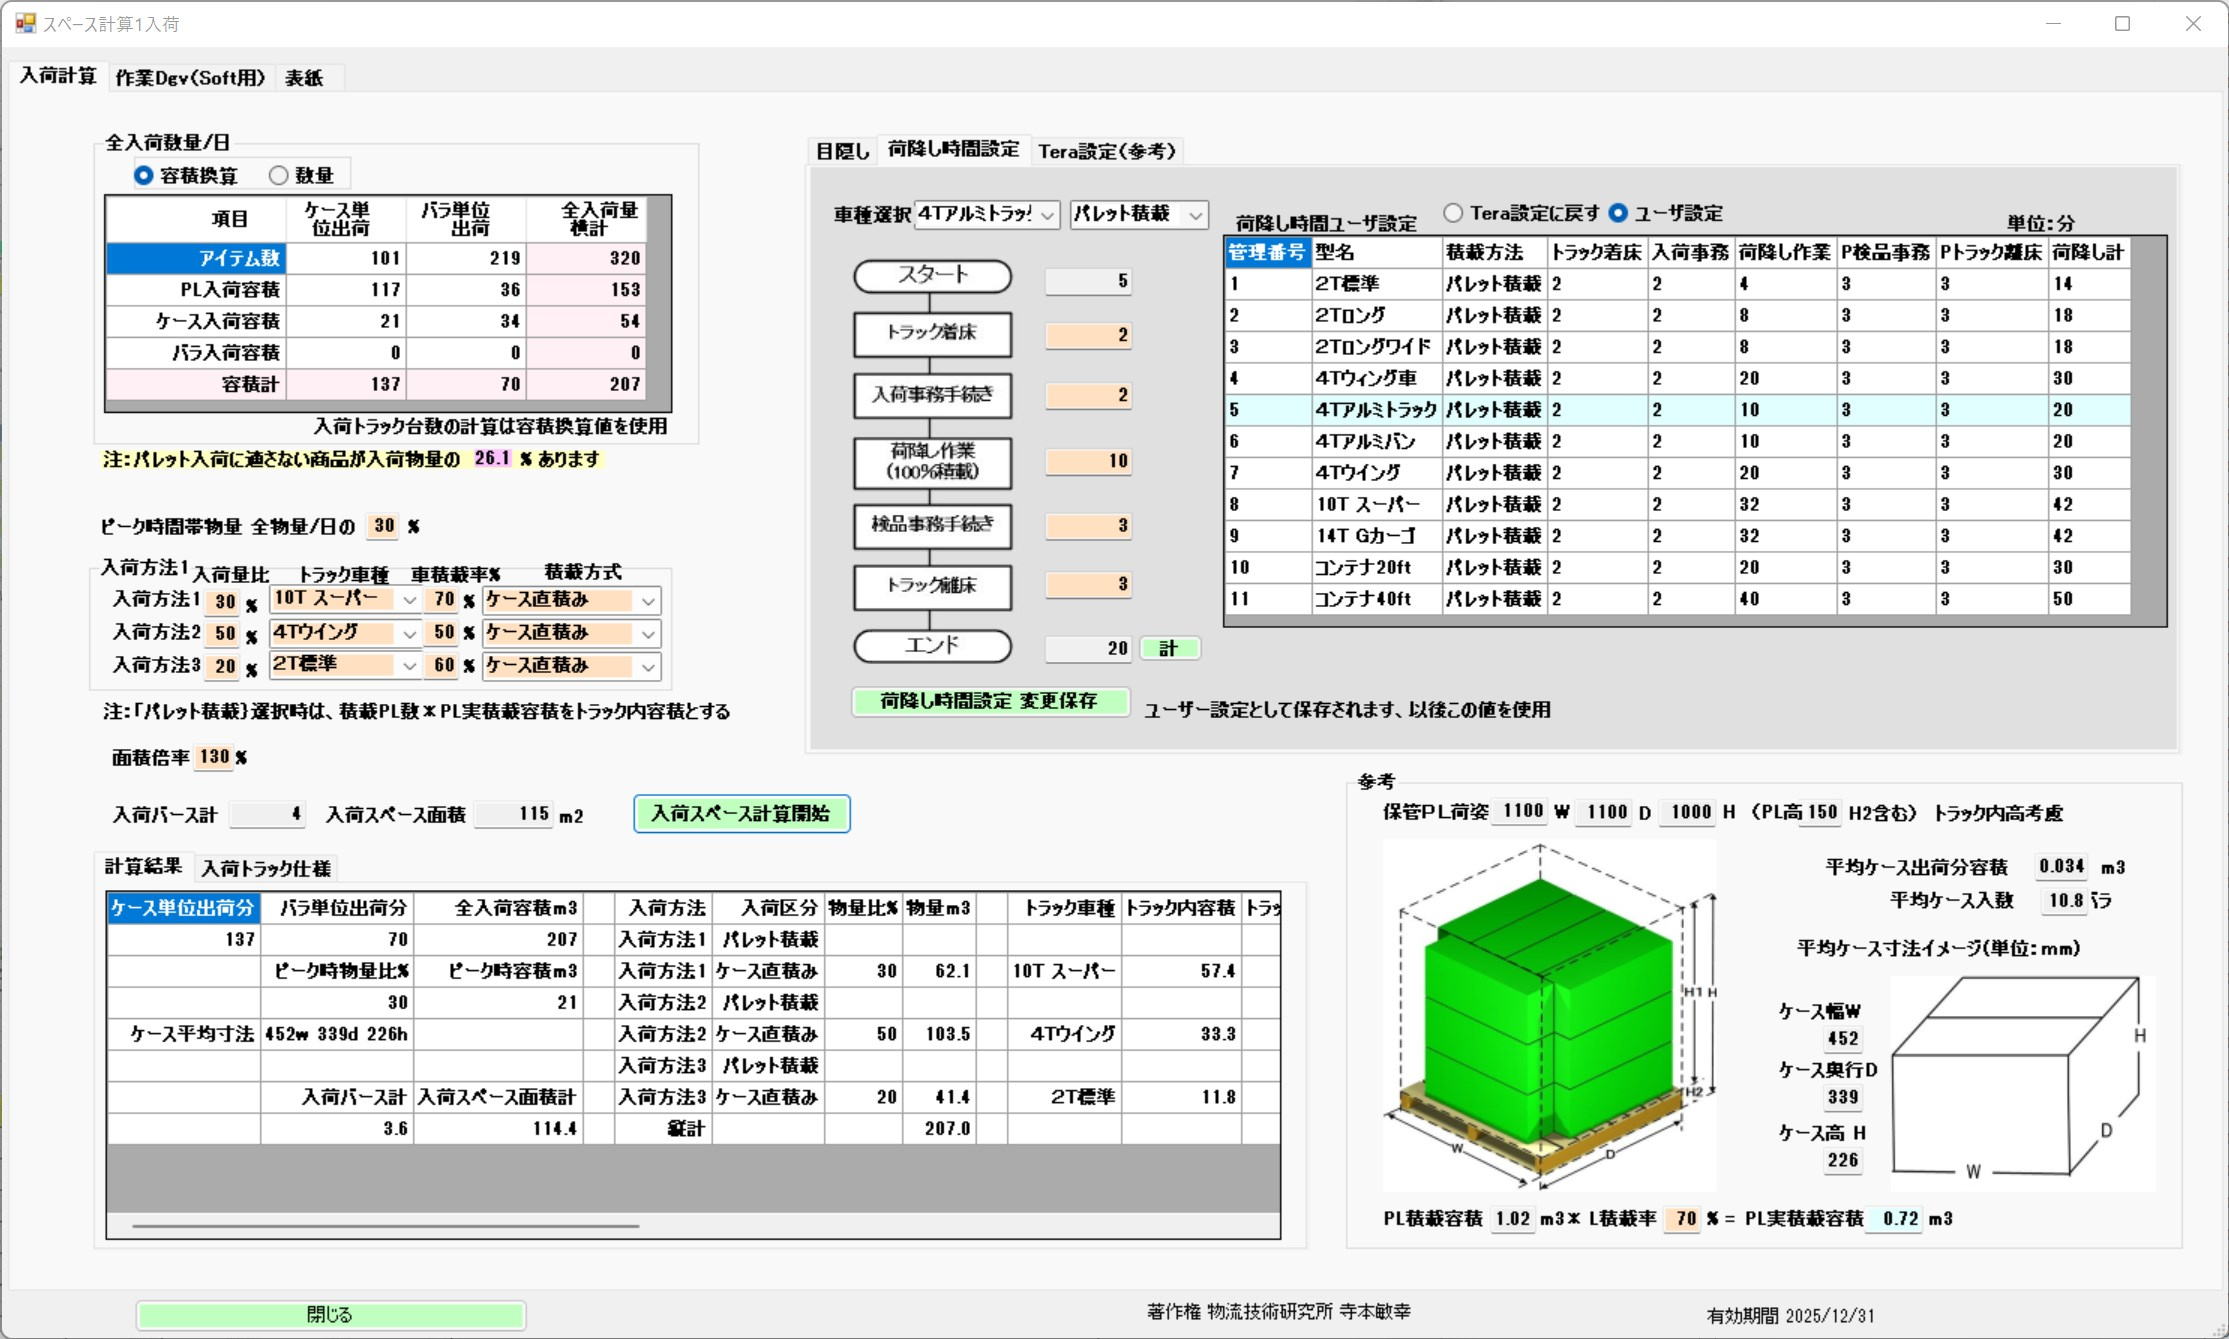Screen dimensions: 2229x1339
Task: Click the 荷降し作業 flowchart box
Action: coord(932,462)
